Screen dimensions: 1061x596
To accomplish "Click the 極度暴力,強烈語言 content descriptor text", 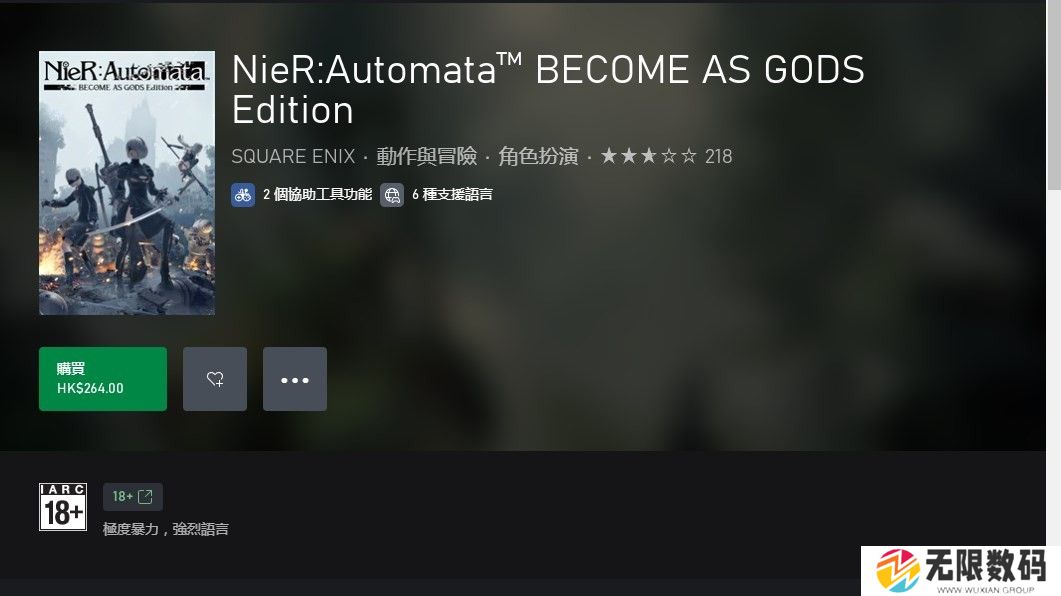I will pos(166,529).
